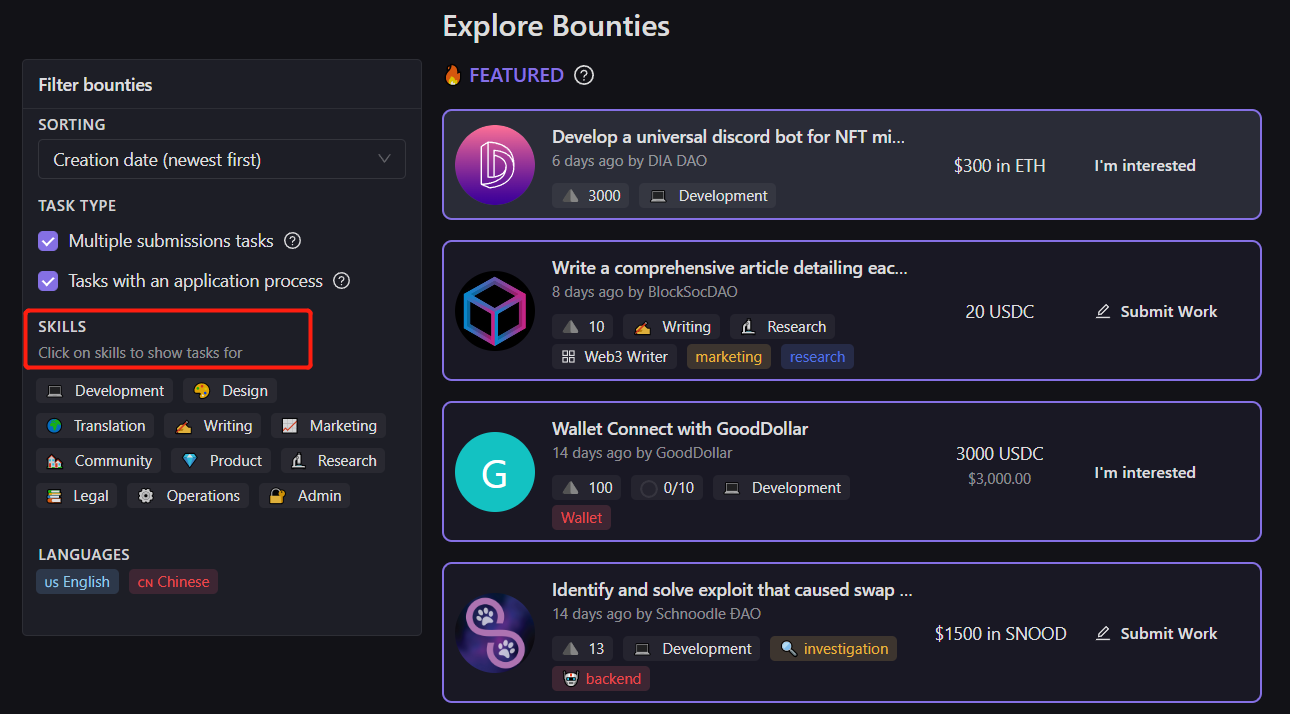Select the Design skill tag
This screenshot has width=1290, height=714.
click(231, 391)
